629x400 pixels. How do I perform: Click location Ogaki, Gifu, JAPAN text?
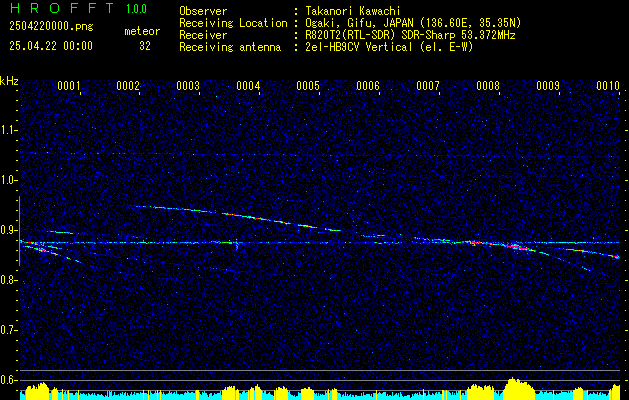click(413, 23)
